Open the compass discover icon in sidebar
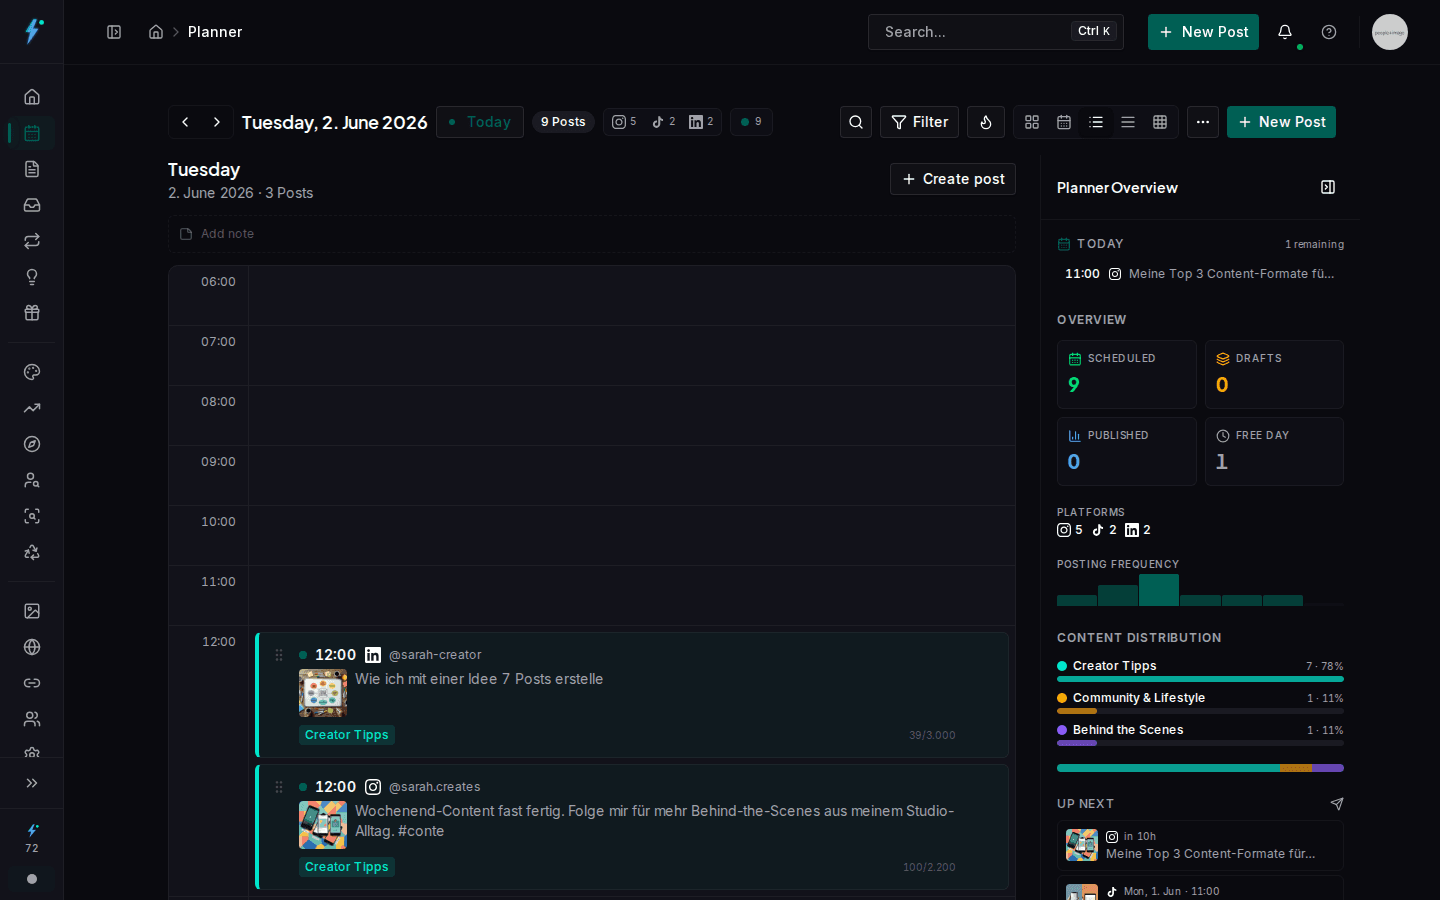The height and width of the screenshot is (900, 1440). click(32, 444)
